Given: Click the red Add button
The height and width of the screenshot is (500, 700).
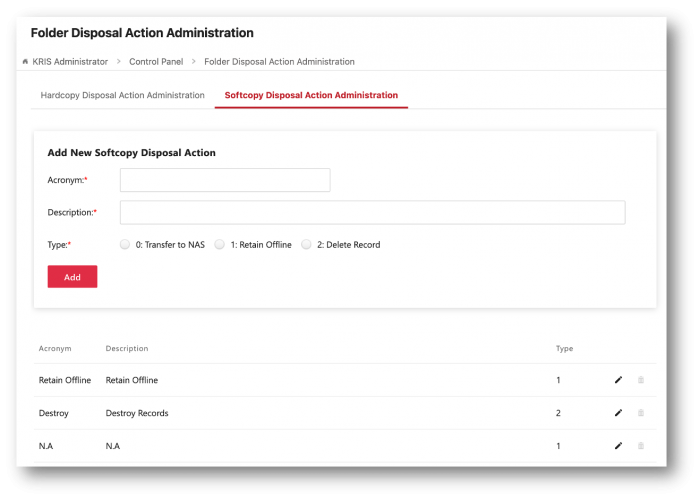Looking at the screenshot, I should 72,277.
